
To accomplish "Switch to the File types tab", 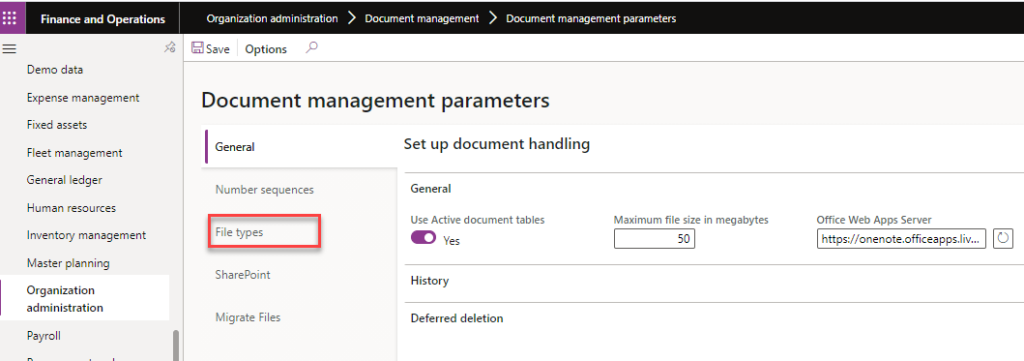I will (239, 232).
